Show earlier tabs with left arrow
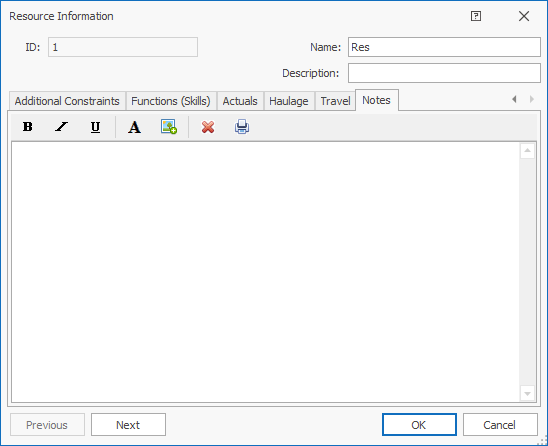Image resolution: width=548 pixels, height=446 pixels. [x=514, y=99]
